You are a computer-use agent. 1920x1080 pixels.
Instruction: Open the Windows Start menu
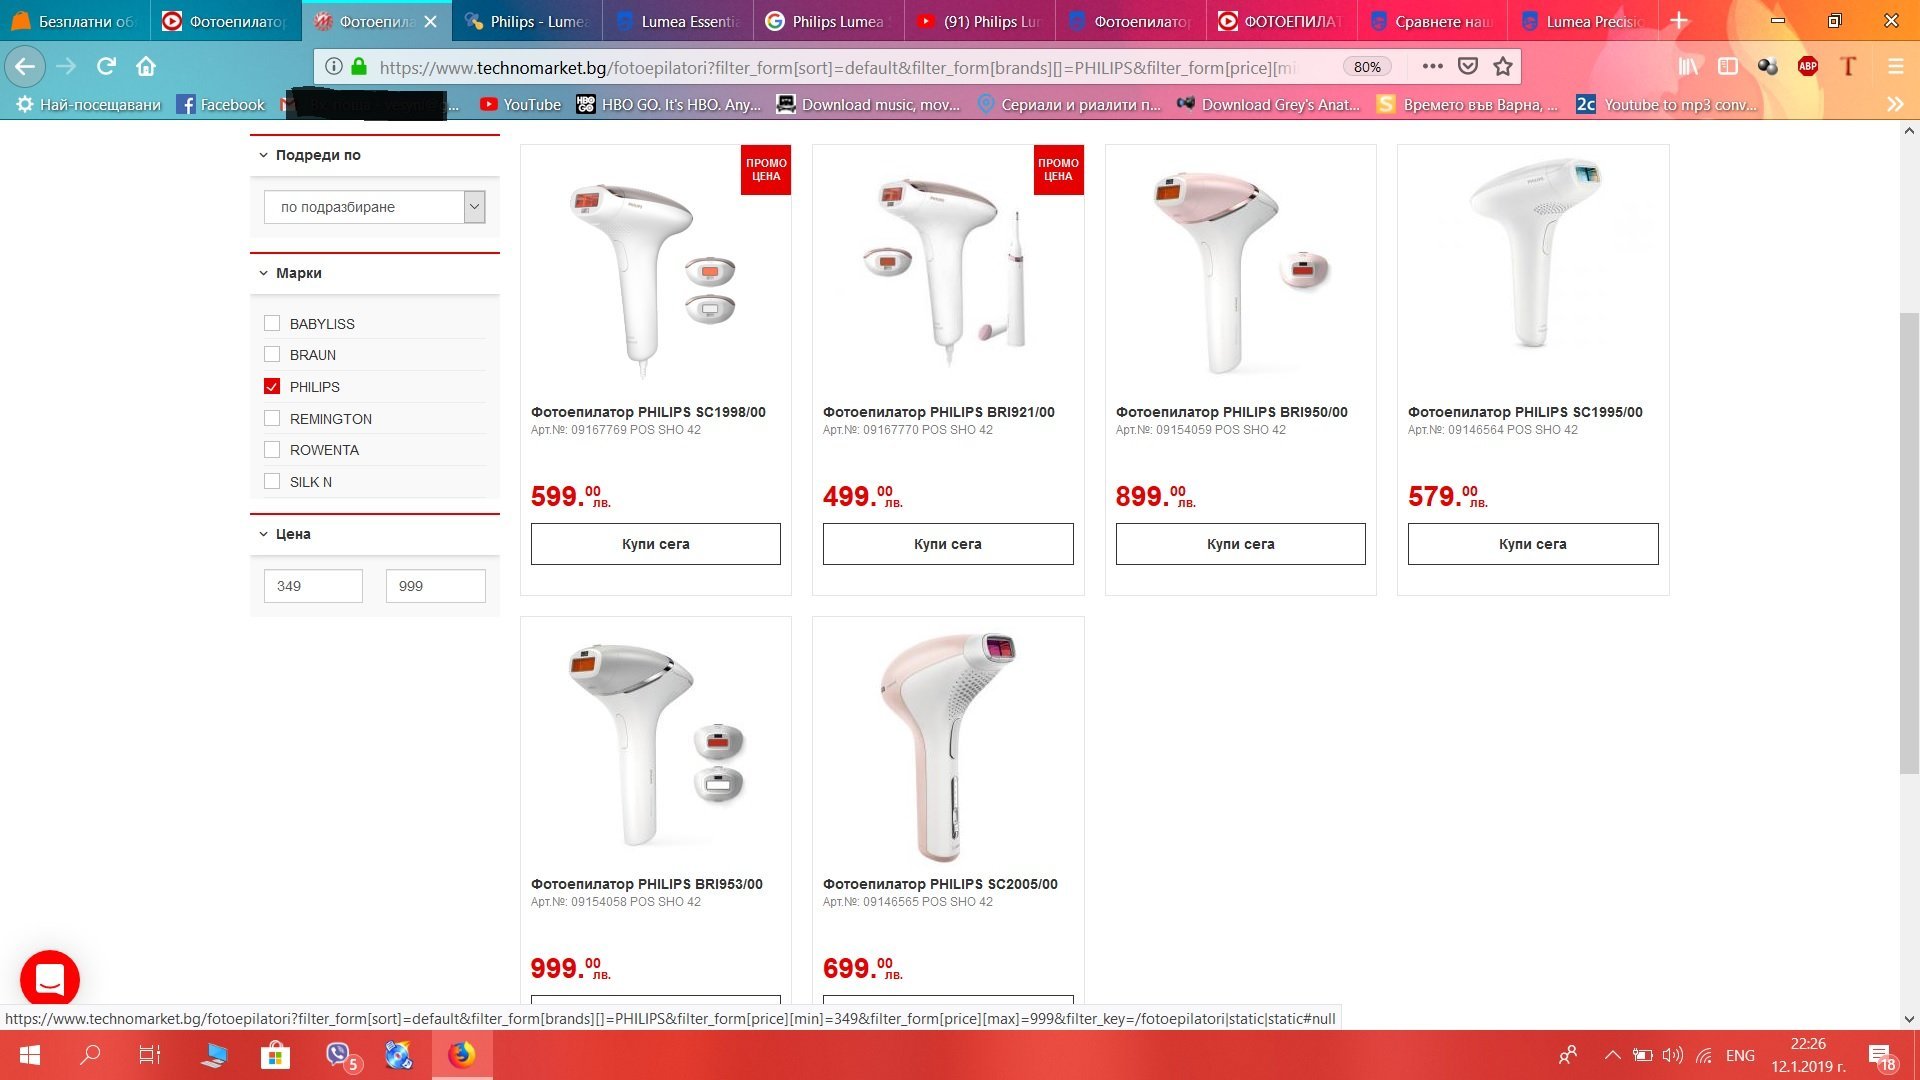click(x=30, y=1055)
